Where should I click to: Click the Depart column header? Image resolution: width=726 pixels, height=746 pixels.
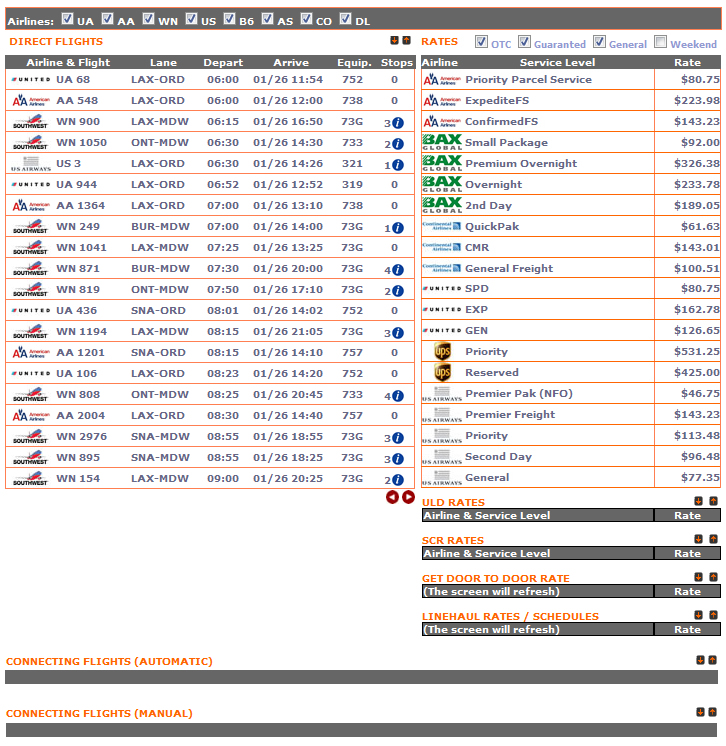click(x=222, y=63)
